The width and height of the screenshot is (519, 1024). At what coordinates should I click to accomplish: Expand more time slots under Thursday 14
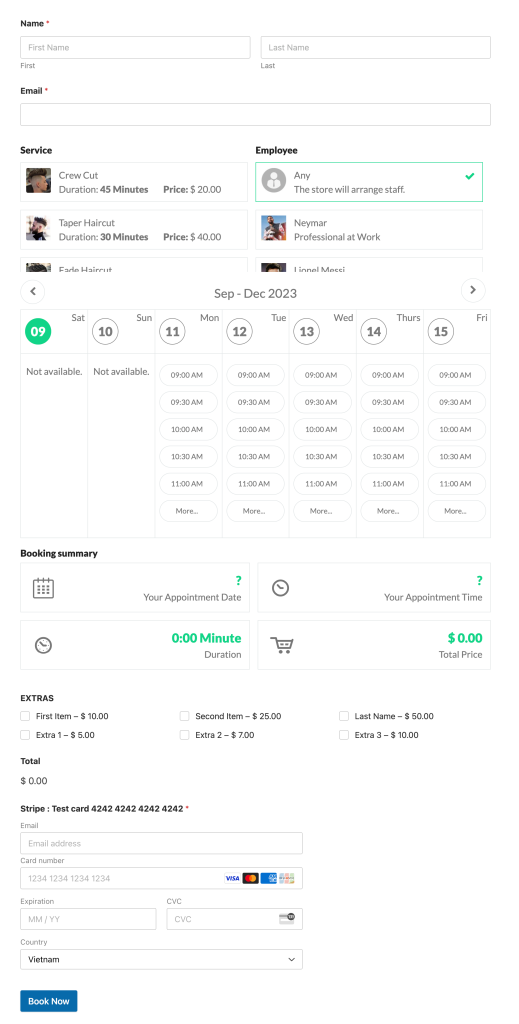388,511
